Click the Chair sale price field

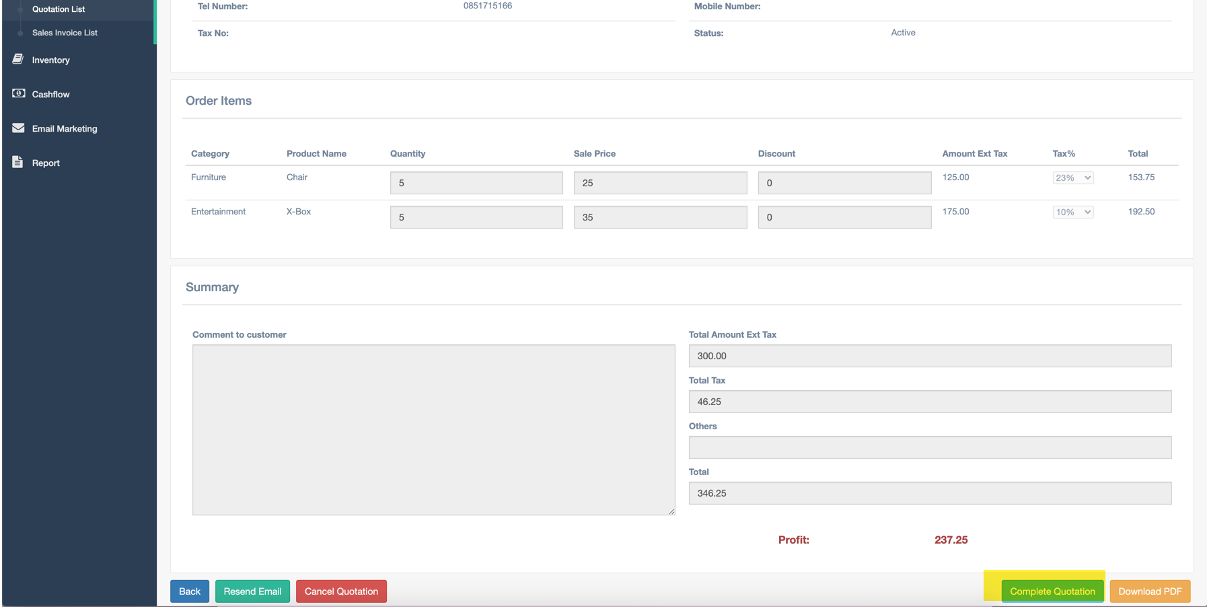click(x=660, y=183)
